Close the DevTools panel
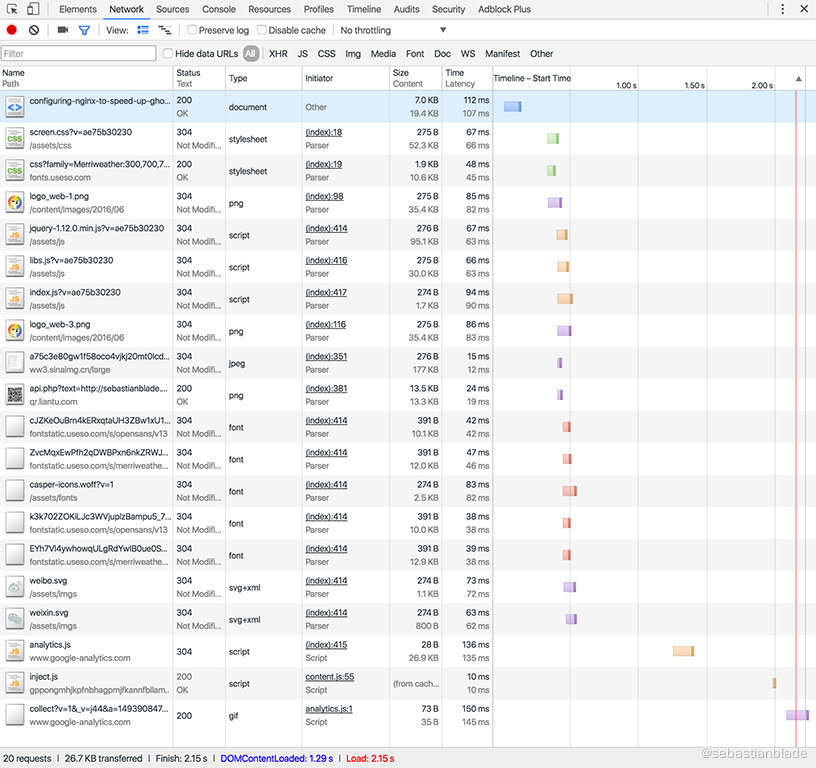Viewport: 816px width, 768px height. [804, 9]
